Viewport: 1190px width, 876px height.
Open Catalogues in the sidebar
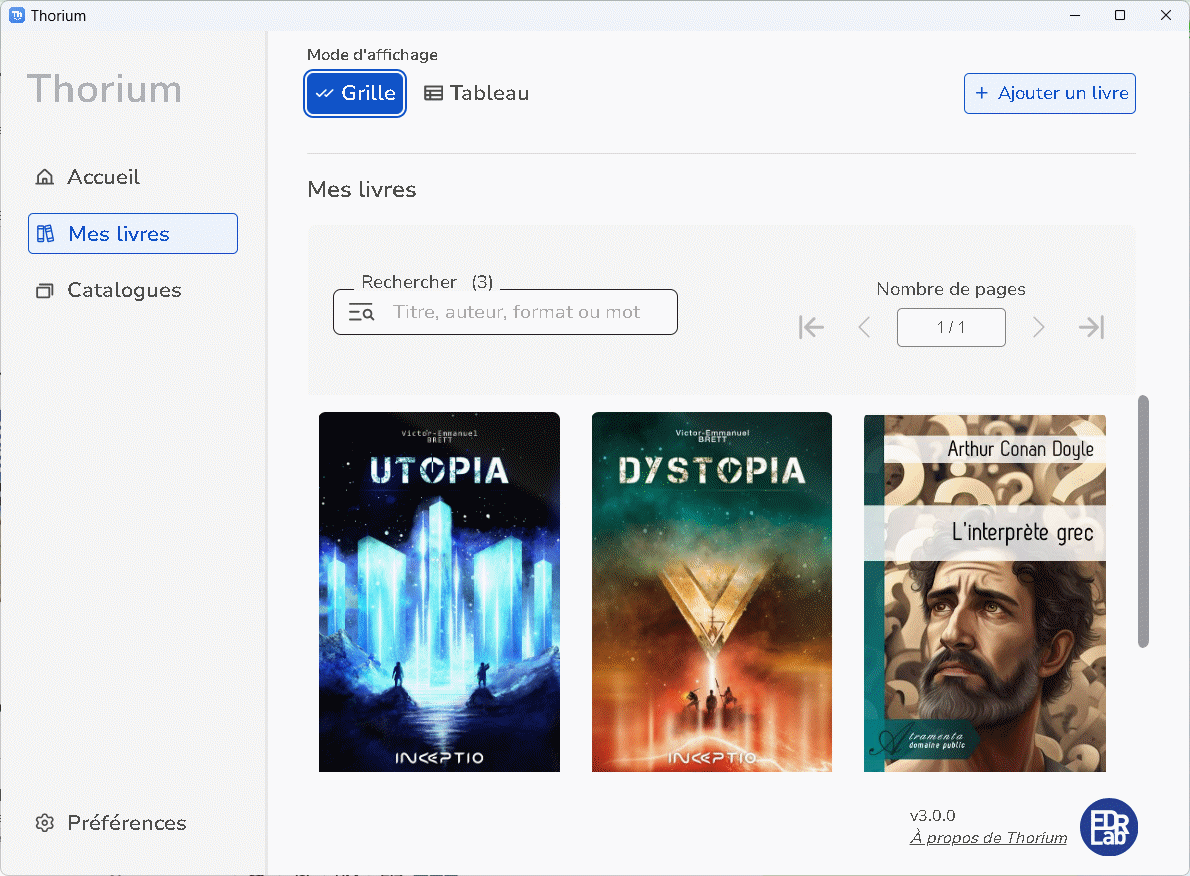[x=109, y=290]
